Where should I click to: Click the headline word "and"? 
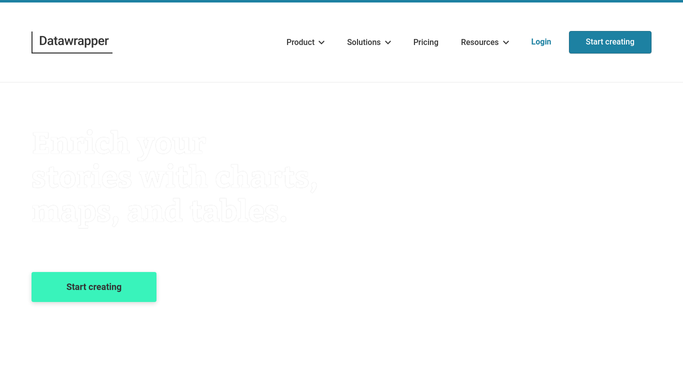[x=155, y=210]
